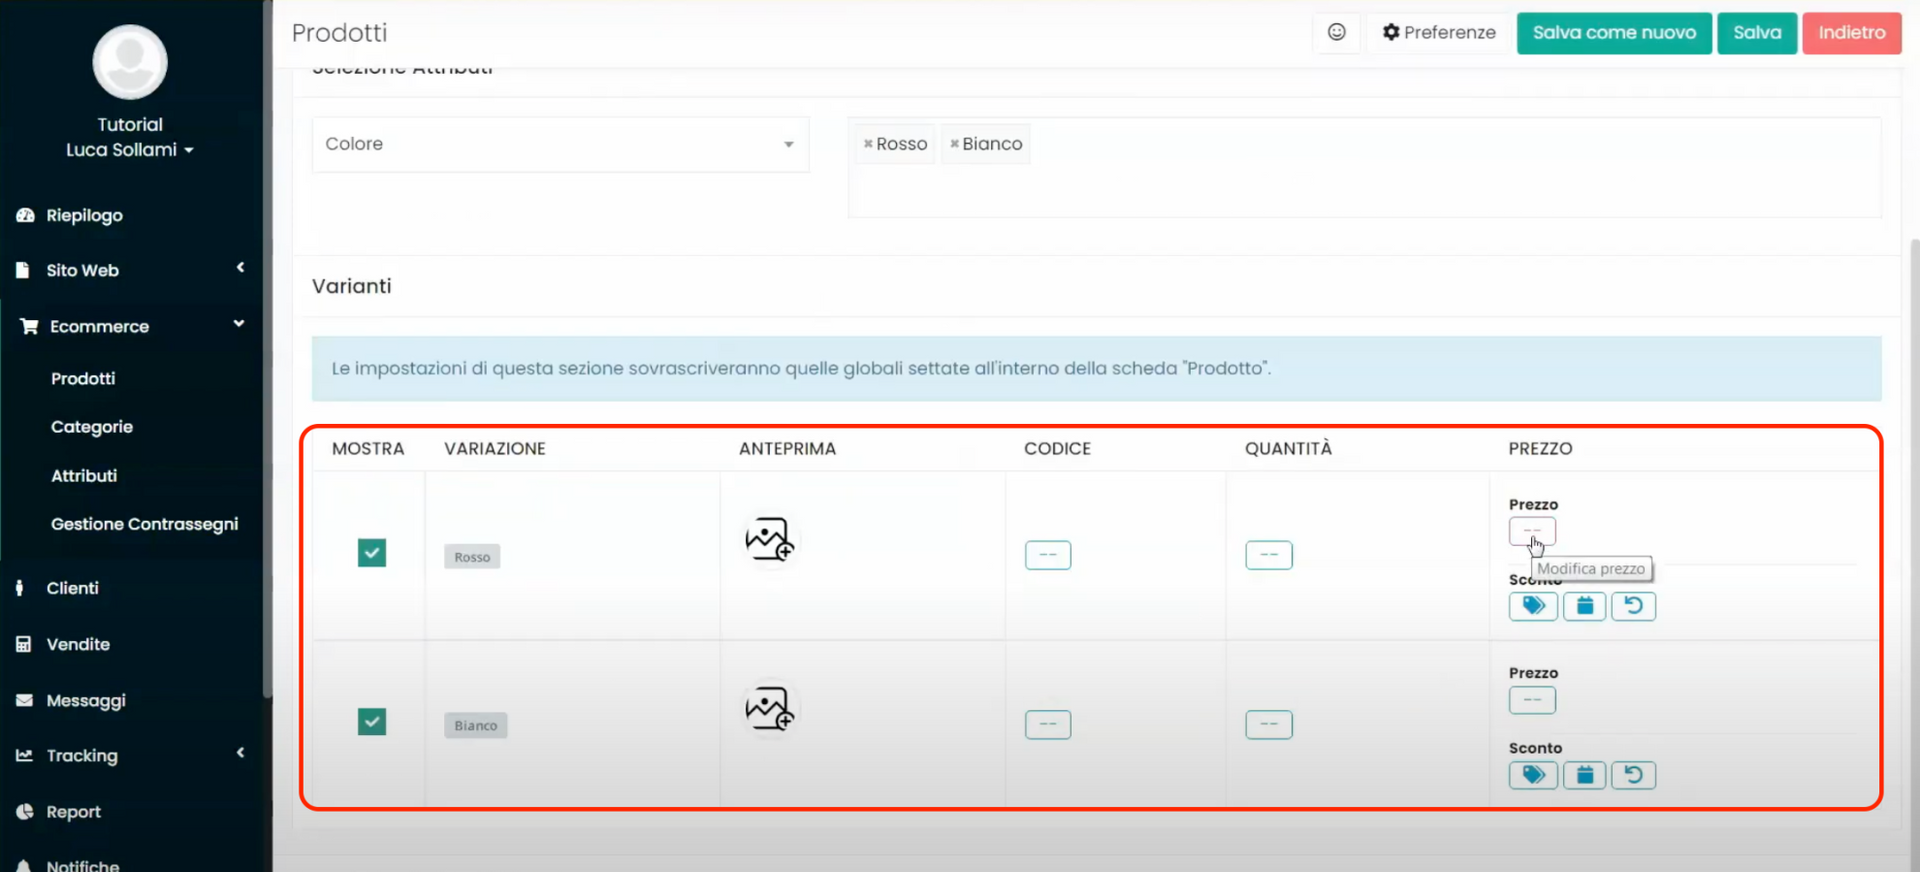This screenshot has width=1920, height=872.
Task: Reset discount for Bianco variant
Action: [x=1633, y=775]
